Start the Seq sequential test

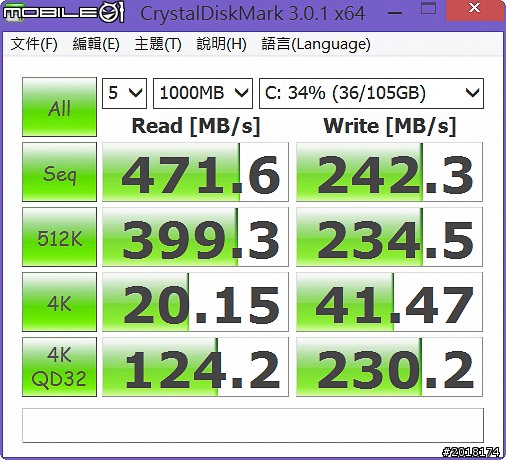(59, 172)
